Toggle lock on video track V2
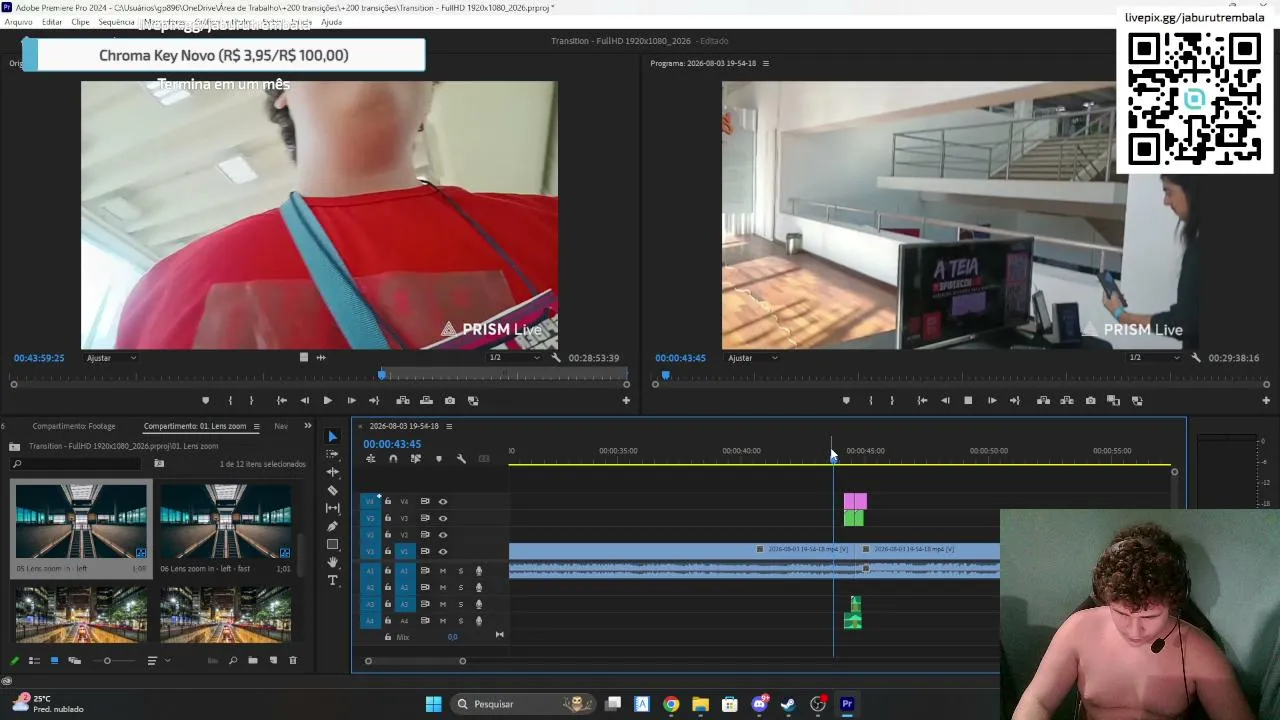Screen dimensions: 1280x720 tap(388, 535)
